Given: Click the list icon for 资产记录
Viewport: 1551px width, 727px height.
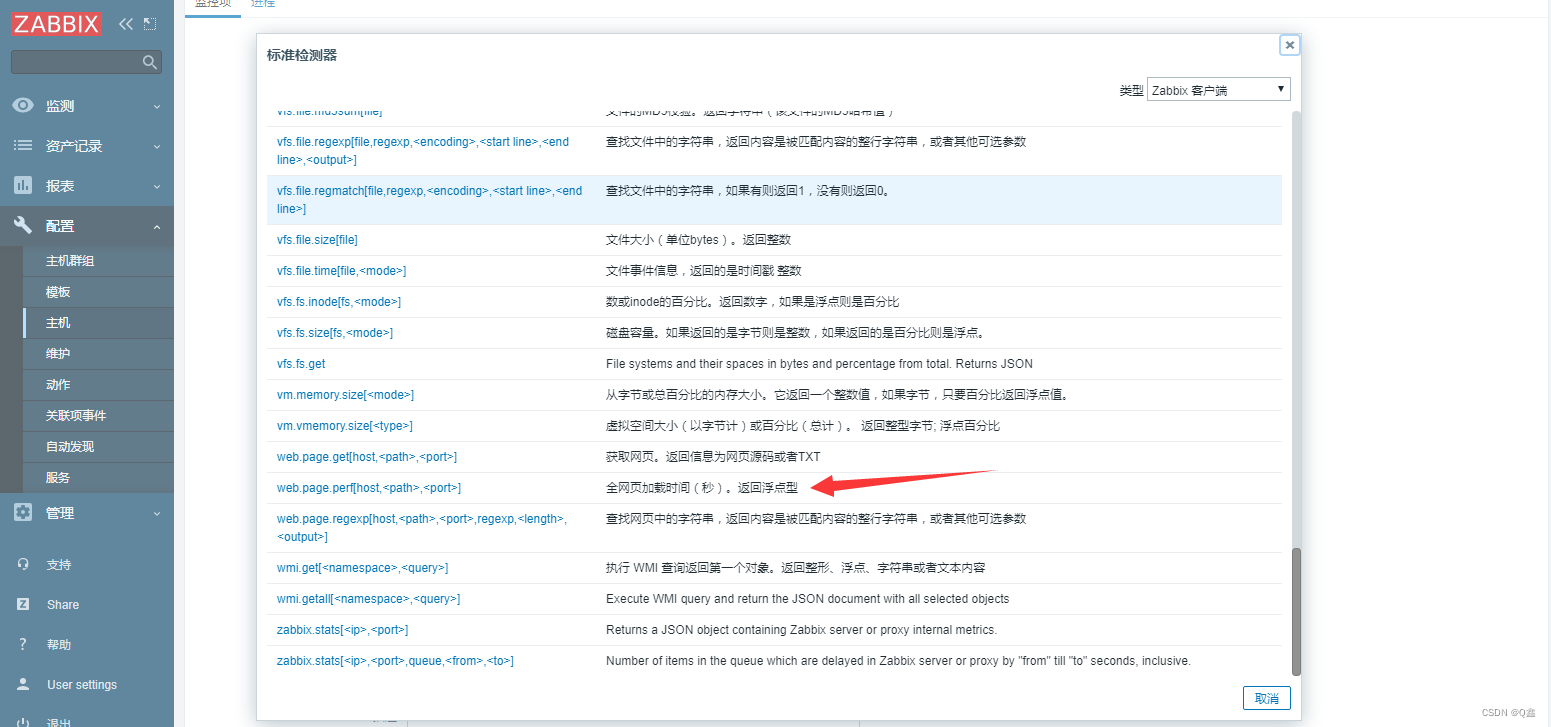Looking at the screenshot, I should click(x=23, y=146).
